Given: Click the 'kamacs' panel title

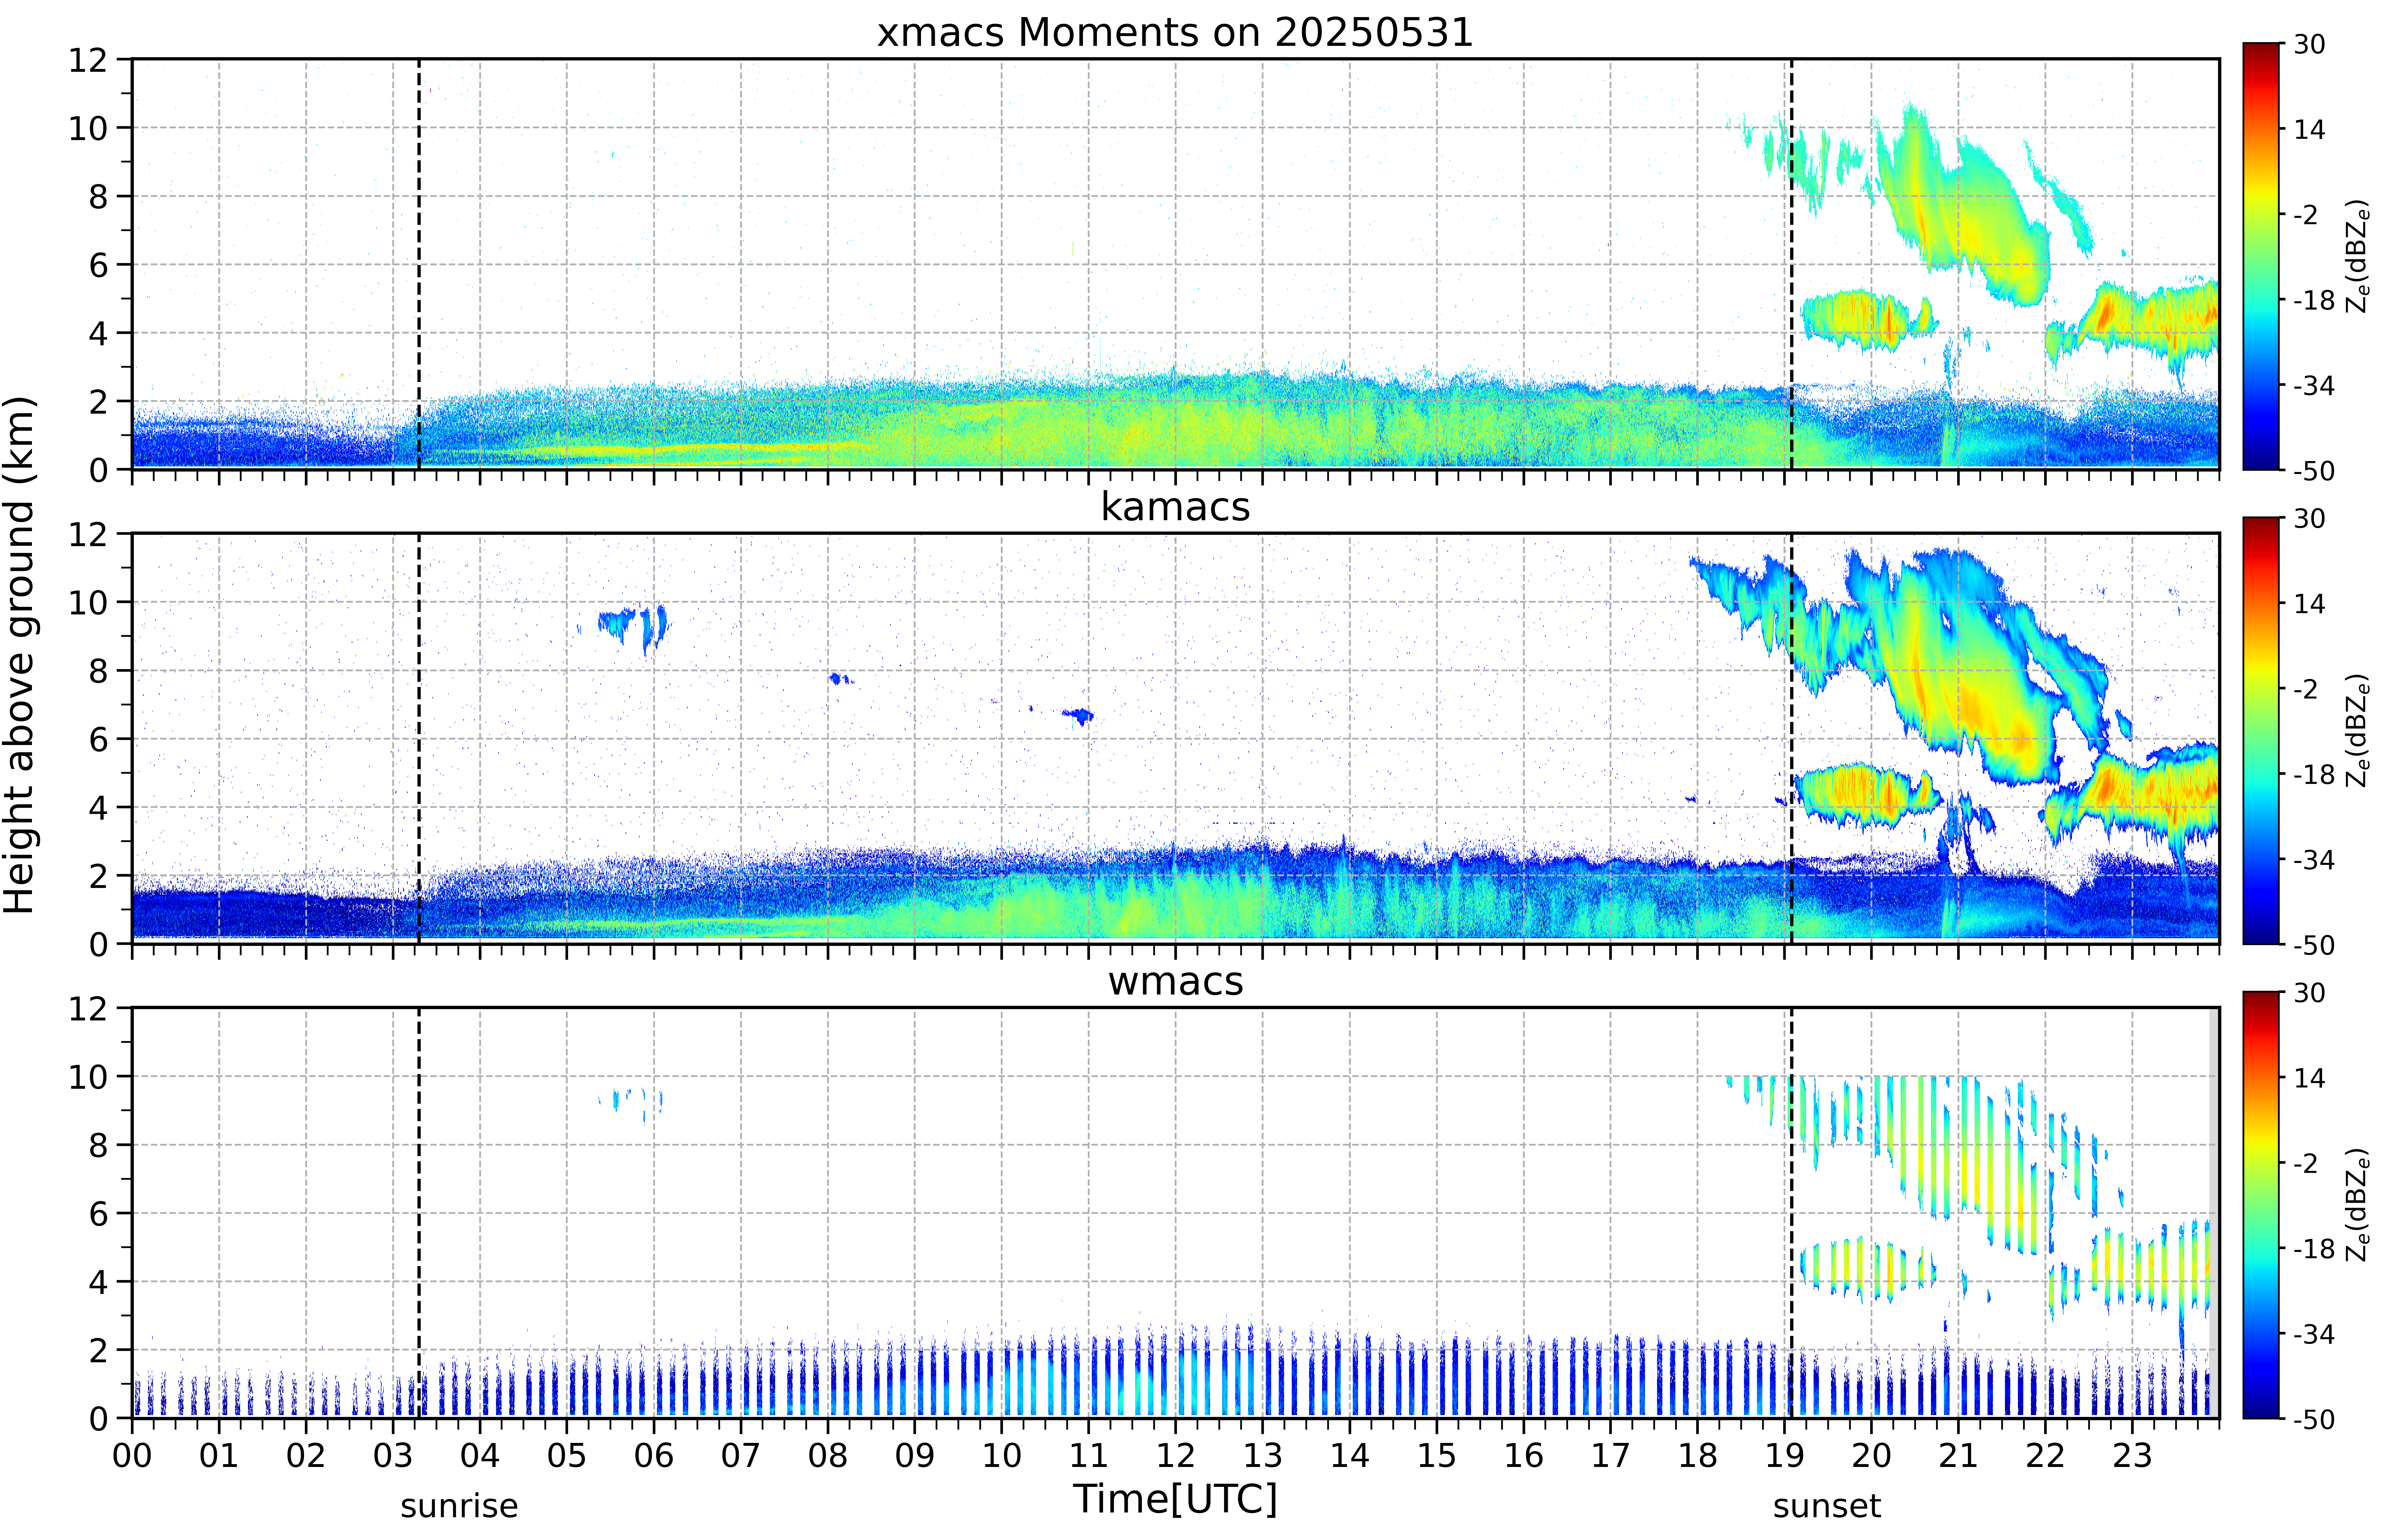Looking at the screenshot, I should [x=1175, y=507].
